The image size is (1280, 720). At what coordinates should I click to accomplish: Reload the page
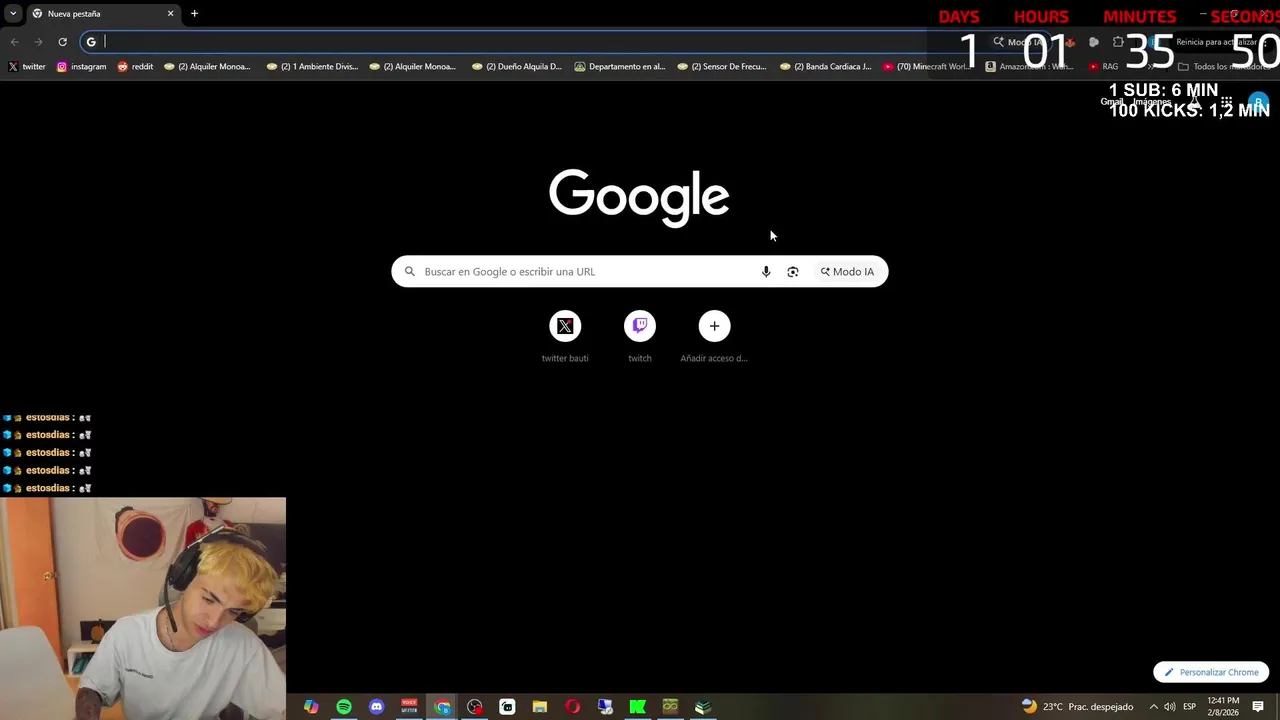[62, 42]
